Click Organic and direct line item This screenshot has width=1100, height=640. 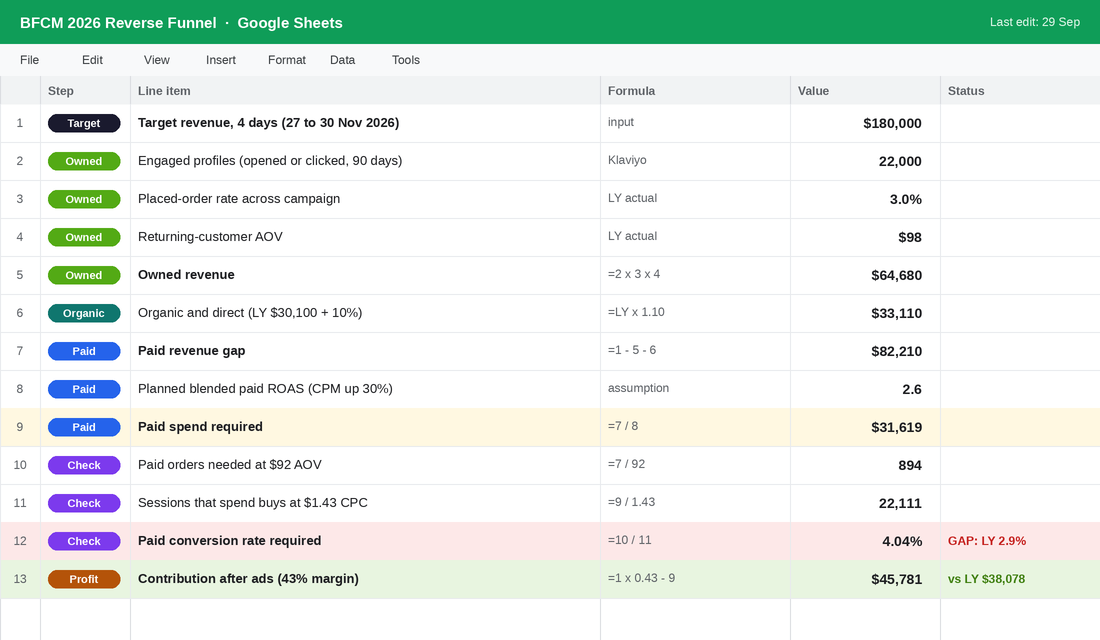pyautogui.click(x=365, y=313)
